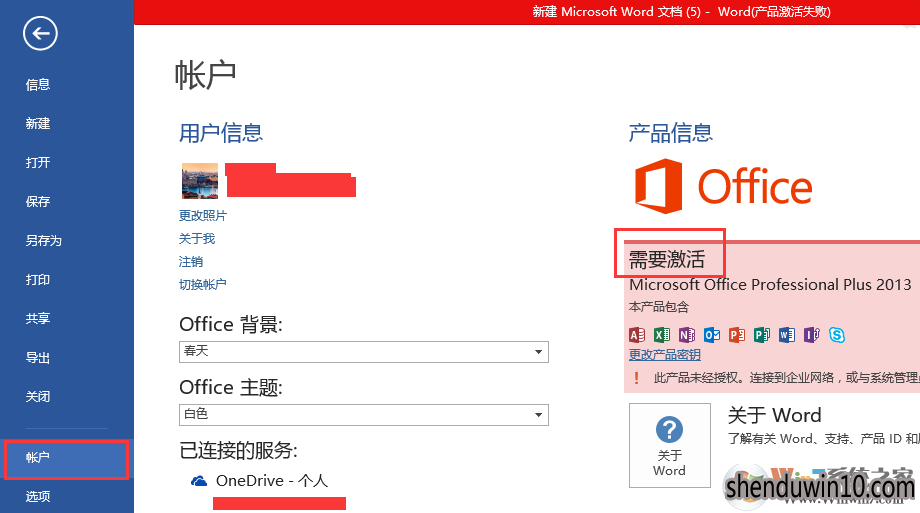Open the 关于 Word button

pyautogui.click(x=669, y=445)
